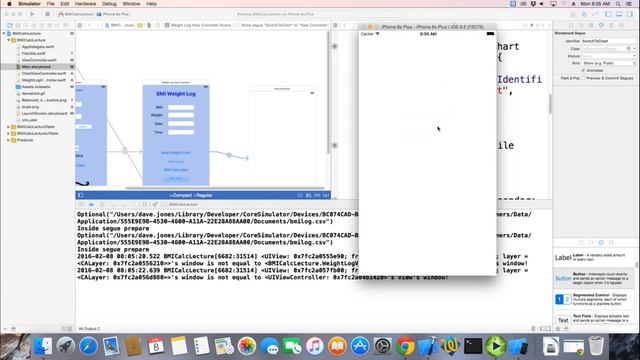
Task: Open the Quick Help inspector icon
Action: coord(581,25)
